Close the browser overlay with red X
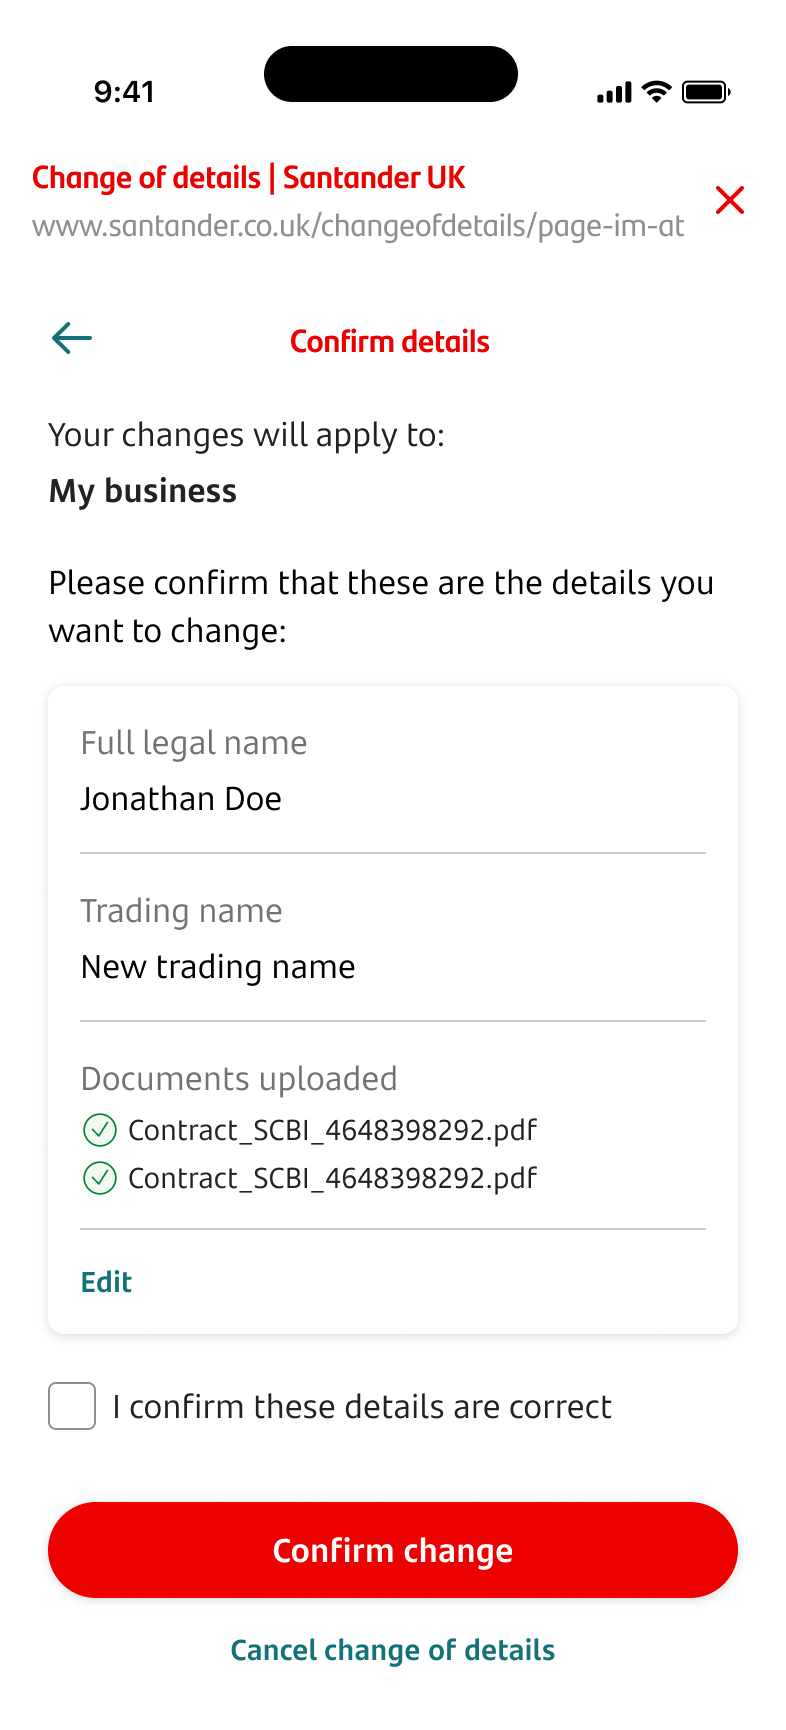Viewport: 786px width, 1730px height. tap(730, 200)
